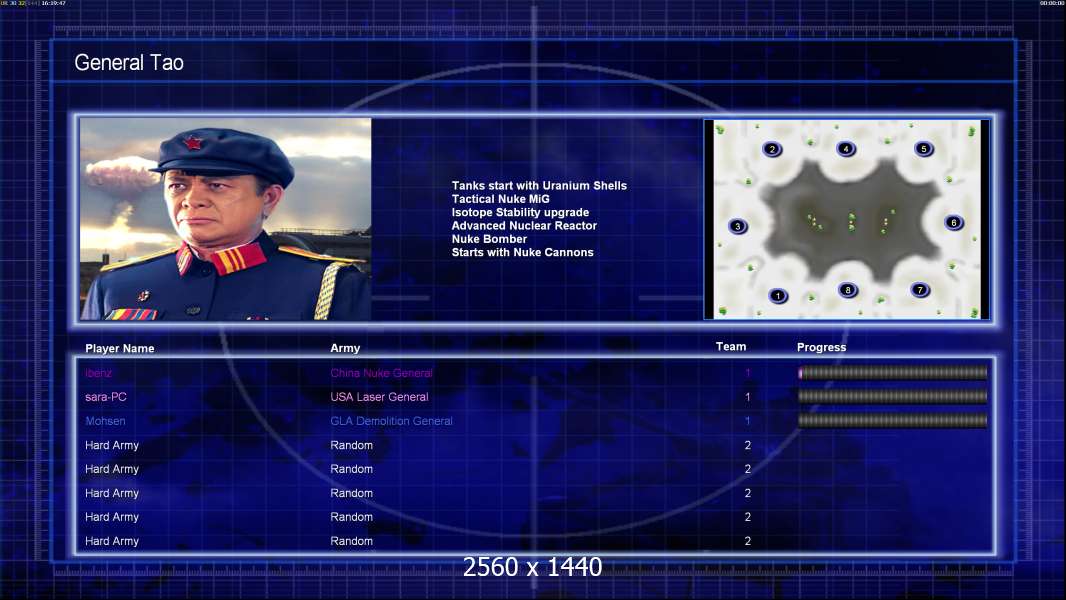Click start position marker 3 on map
The height and width of the screenshot is (600, 1066).
tap(738, 226)
